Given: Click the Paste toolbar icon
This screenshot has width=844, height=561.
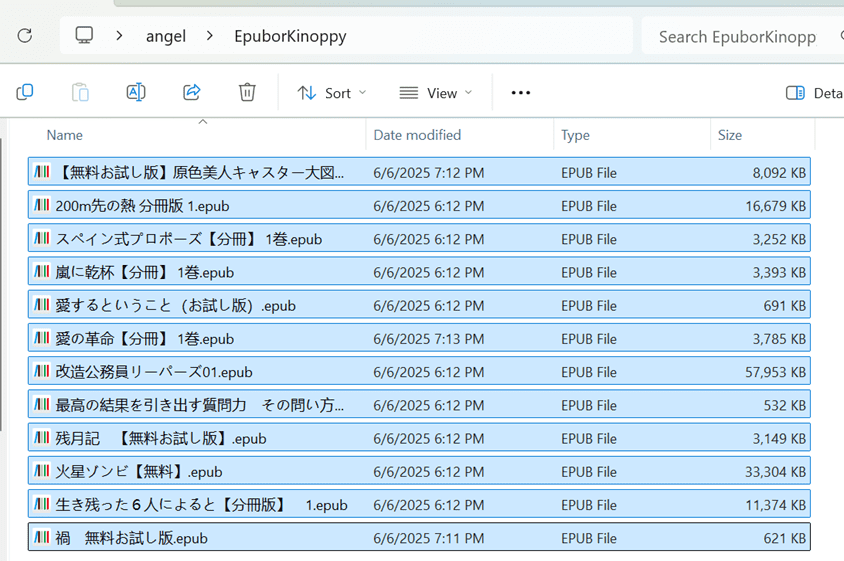Looking at the screenshot, I should [80, 93].
